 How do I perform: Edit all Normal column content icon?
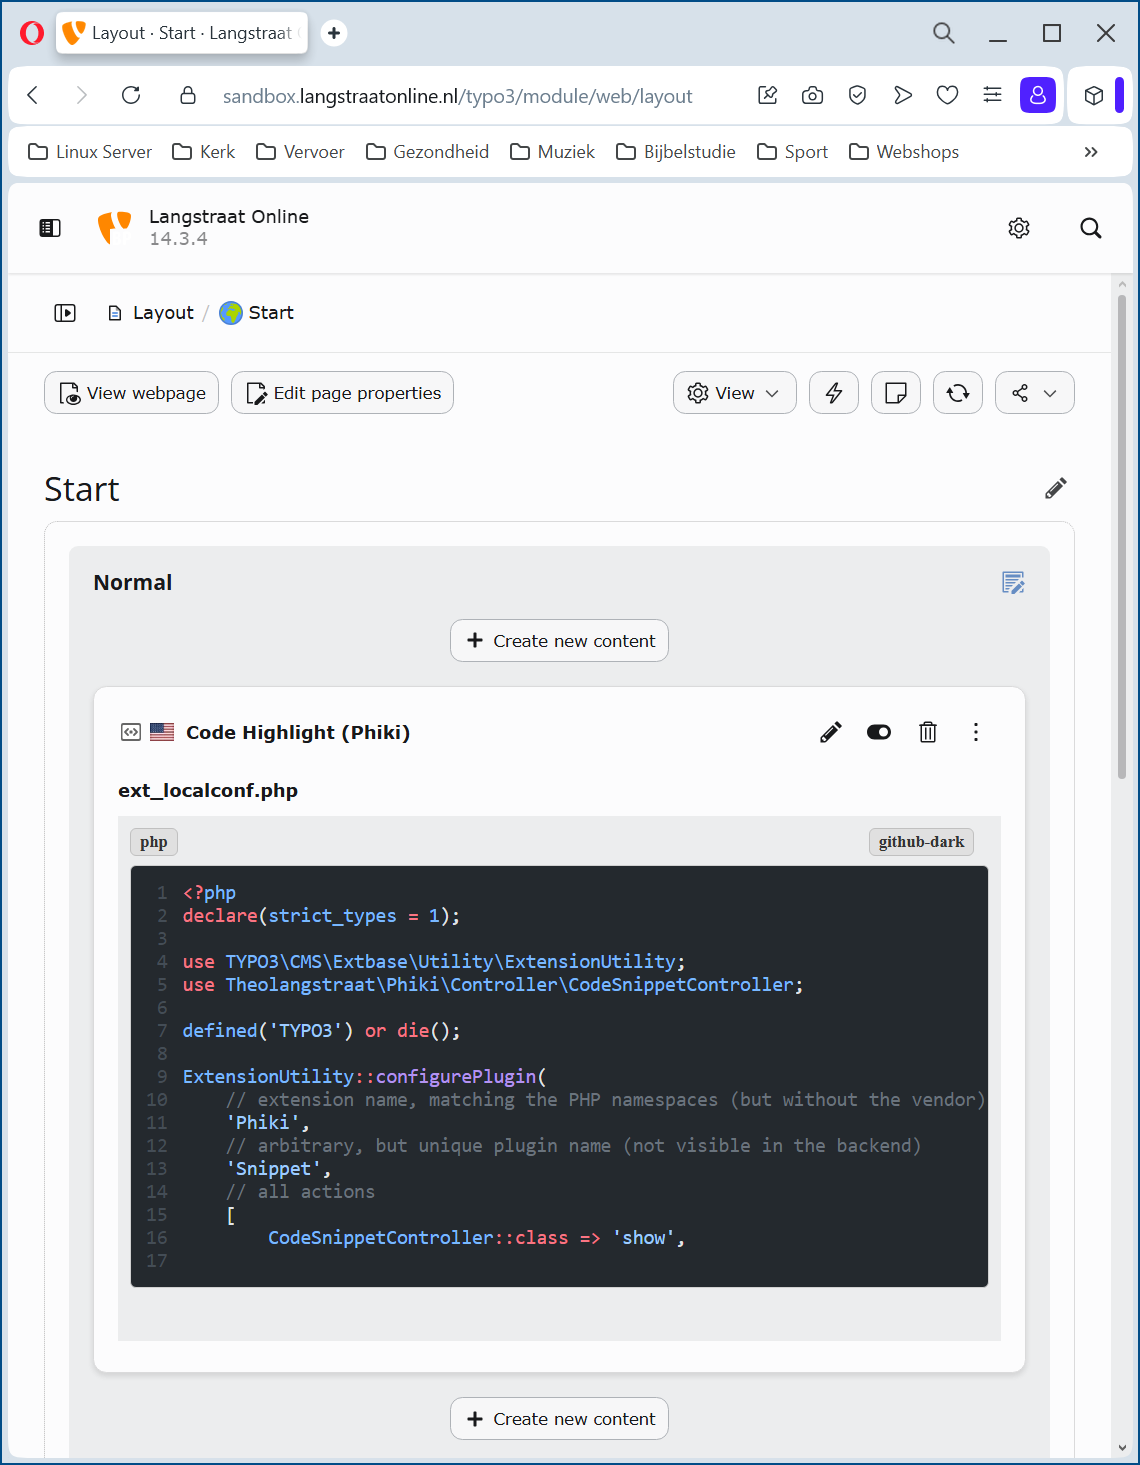click(1013, 583)
